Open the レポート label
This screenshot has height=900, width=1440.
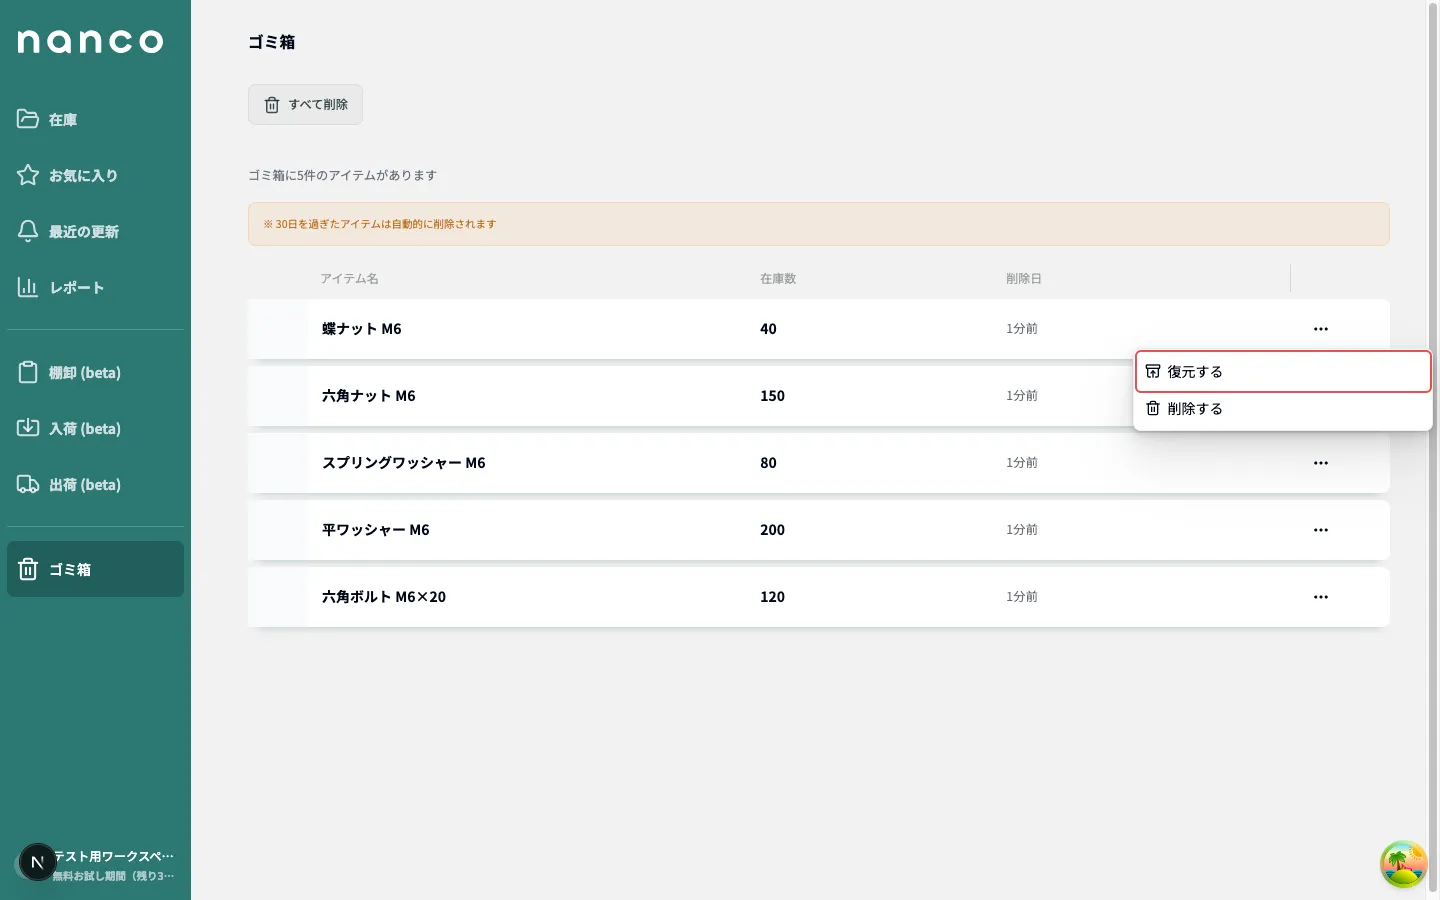[77, 288]
